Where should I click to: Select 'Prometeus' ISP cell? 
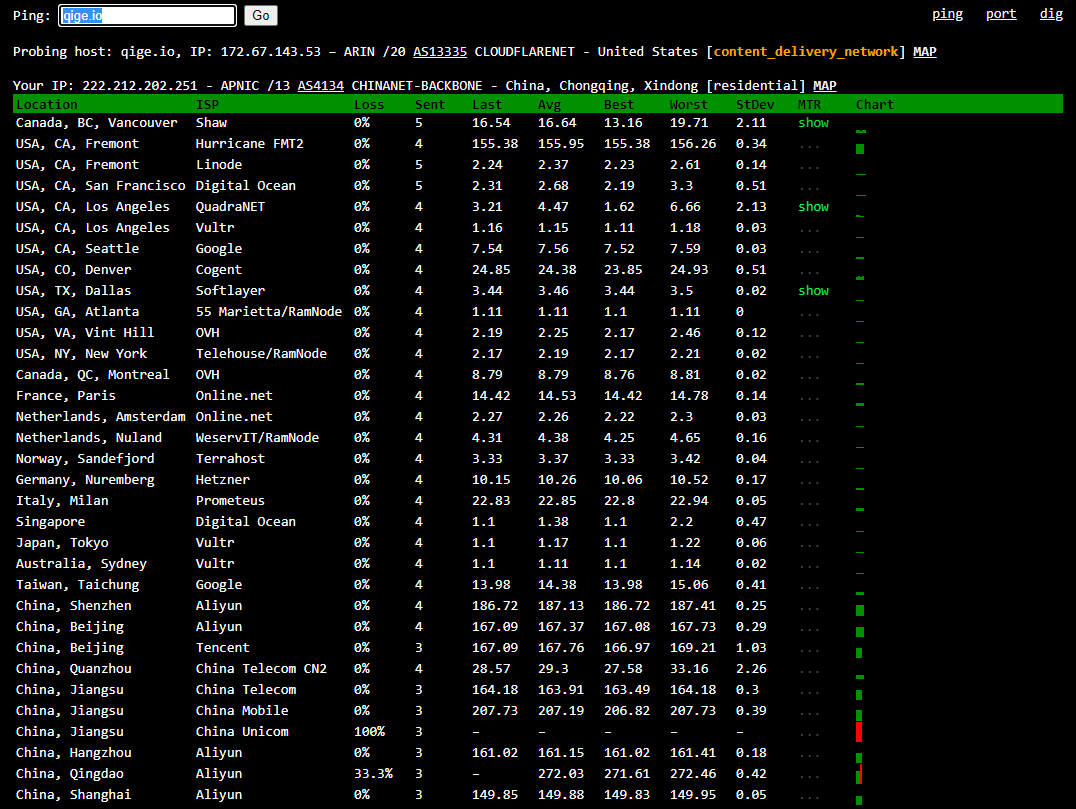click(x=230, y=501)
